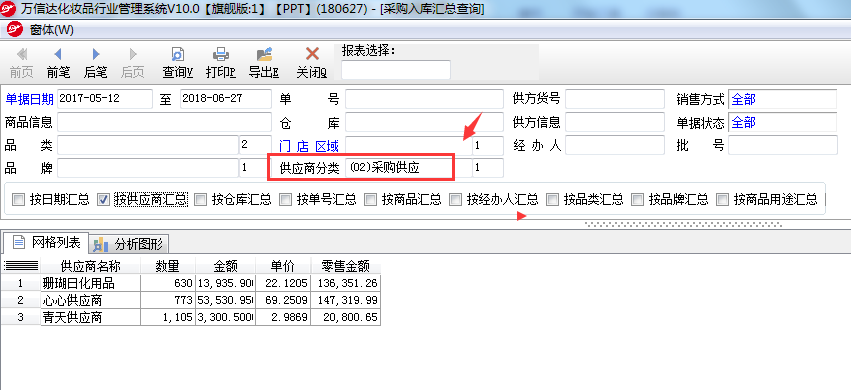Click the 供应商分类 field with (02)采购供应

tap(409, 168)
